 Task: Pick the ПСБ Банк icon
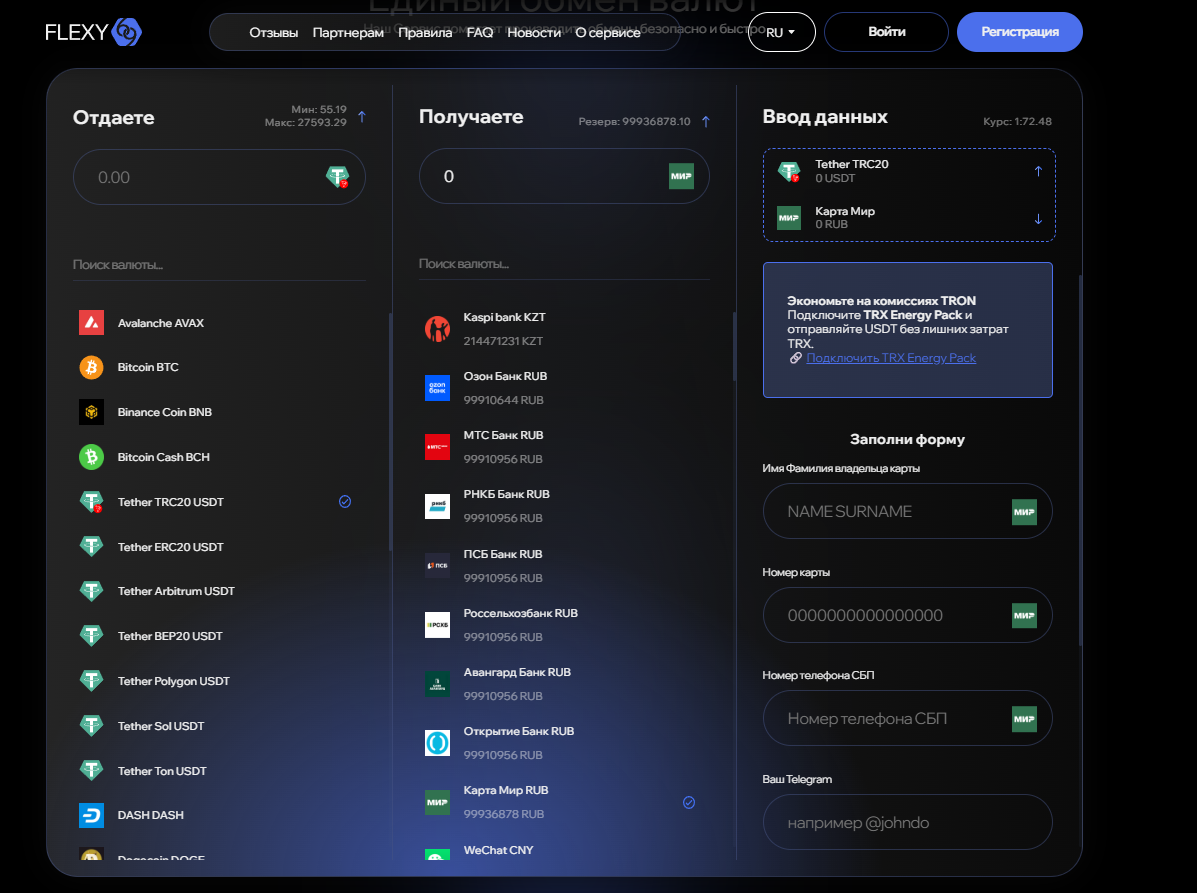(x=437, y=566)
